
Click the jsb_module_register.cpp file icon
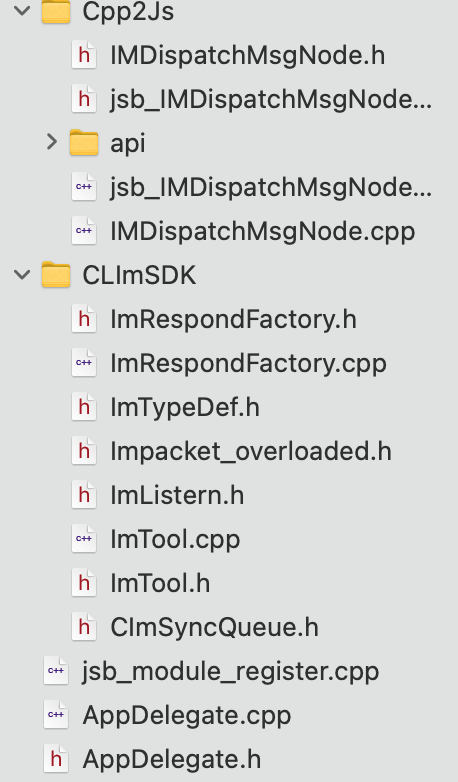(x=56, y=671)
